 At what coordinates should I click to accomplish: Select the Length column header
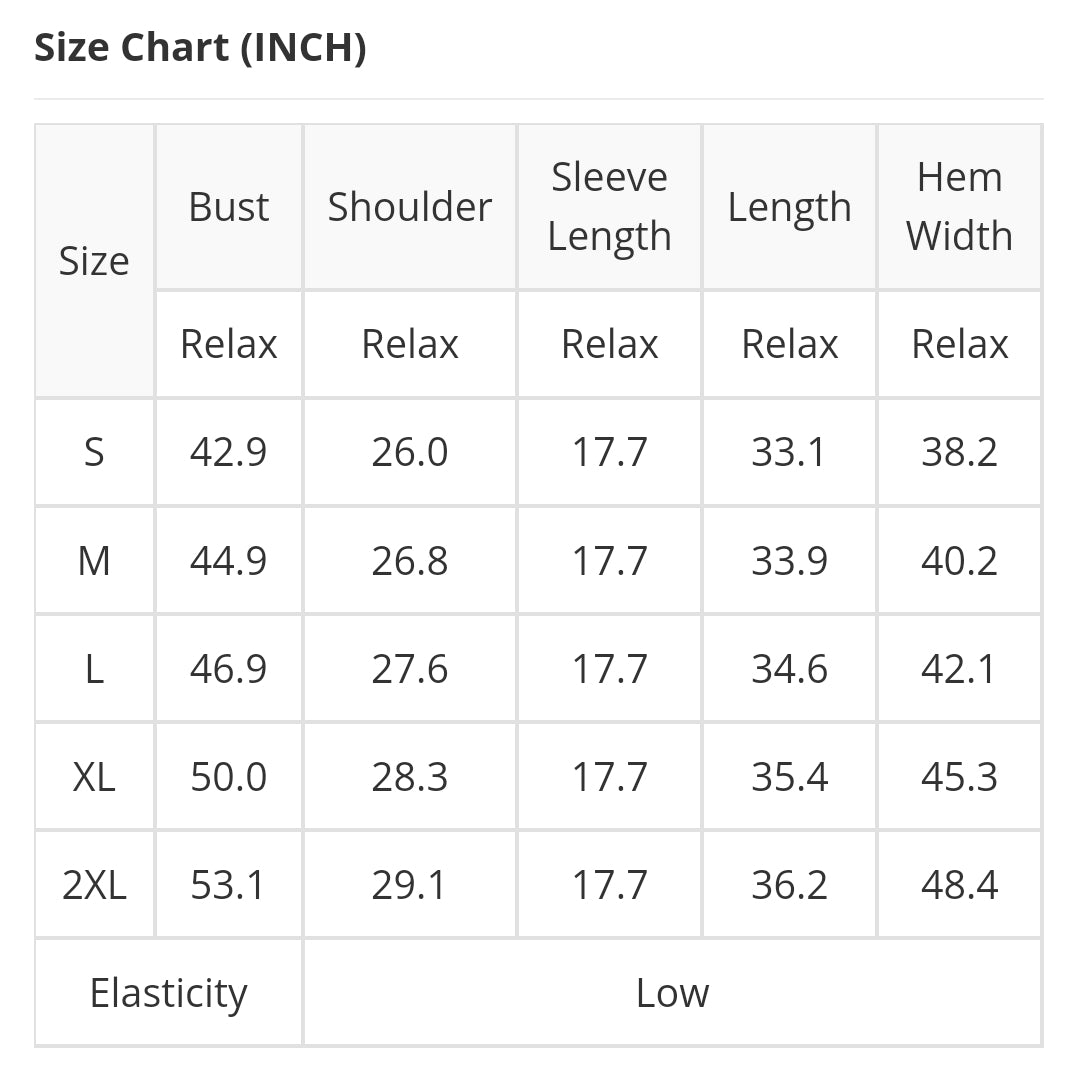[x=789, y=207]
